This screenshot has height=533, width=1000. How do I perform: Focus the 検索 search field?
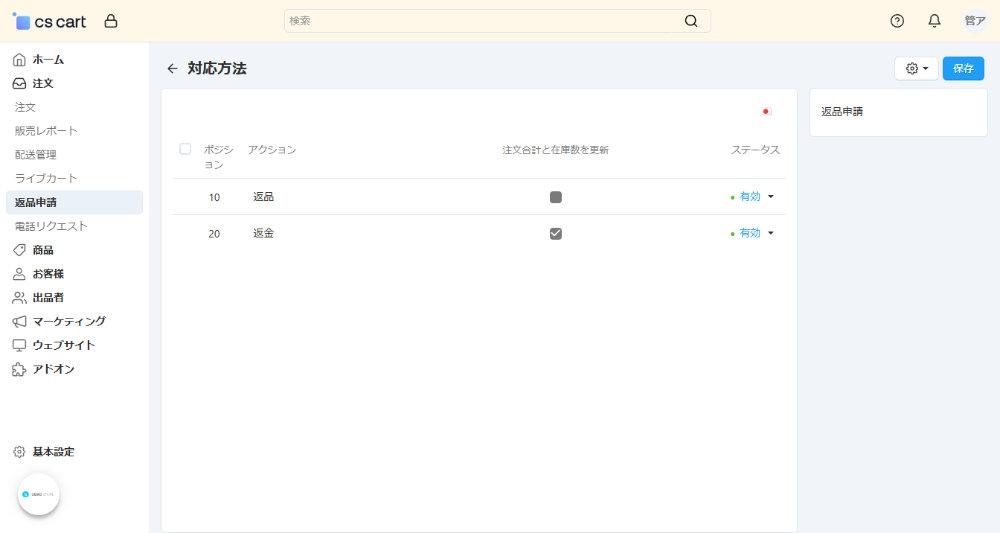coord(483,21)
